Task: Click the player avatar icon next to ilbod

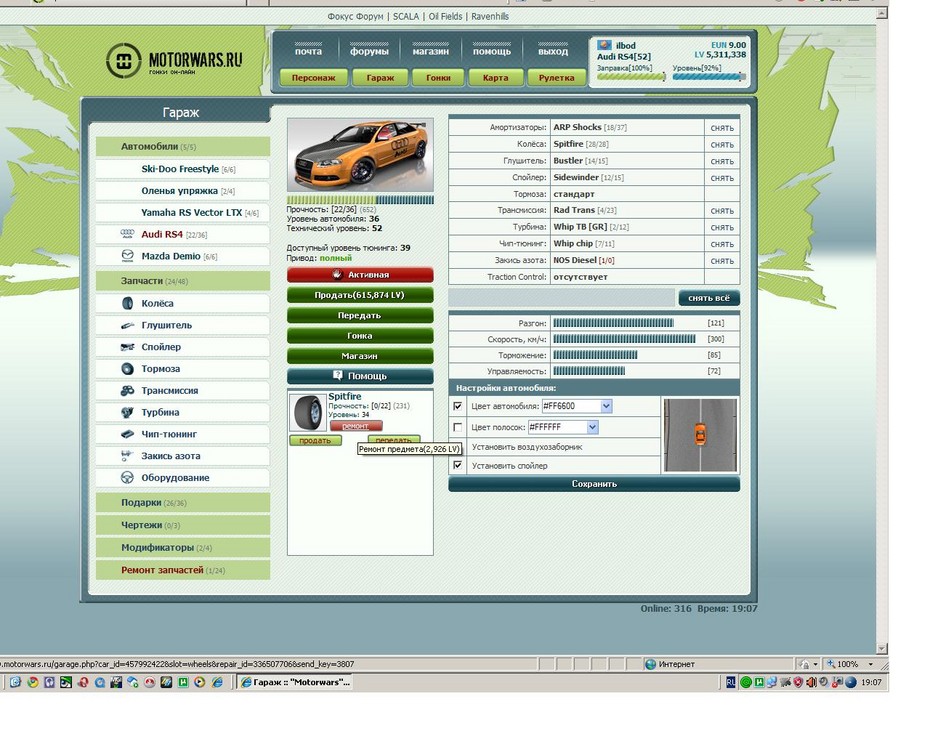Action: tap(604, 45)
